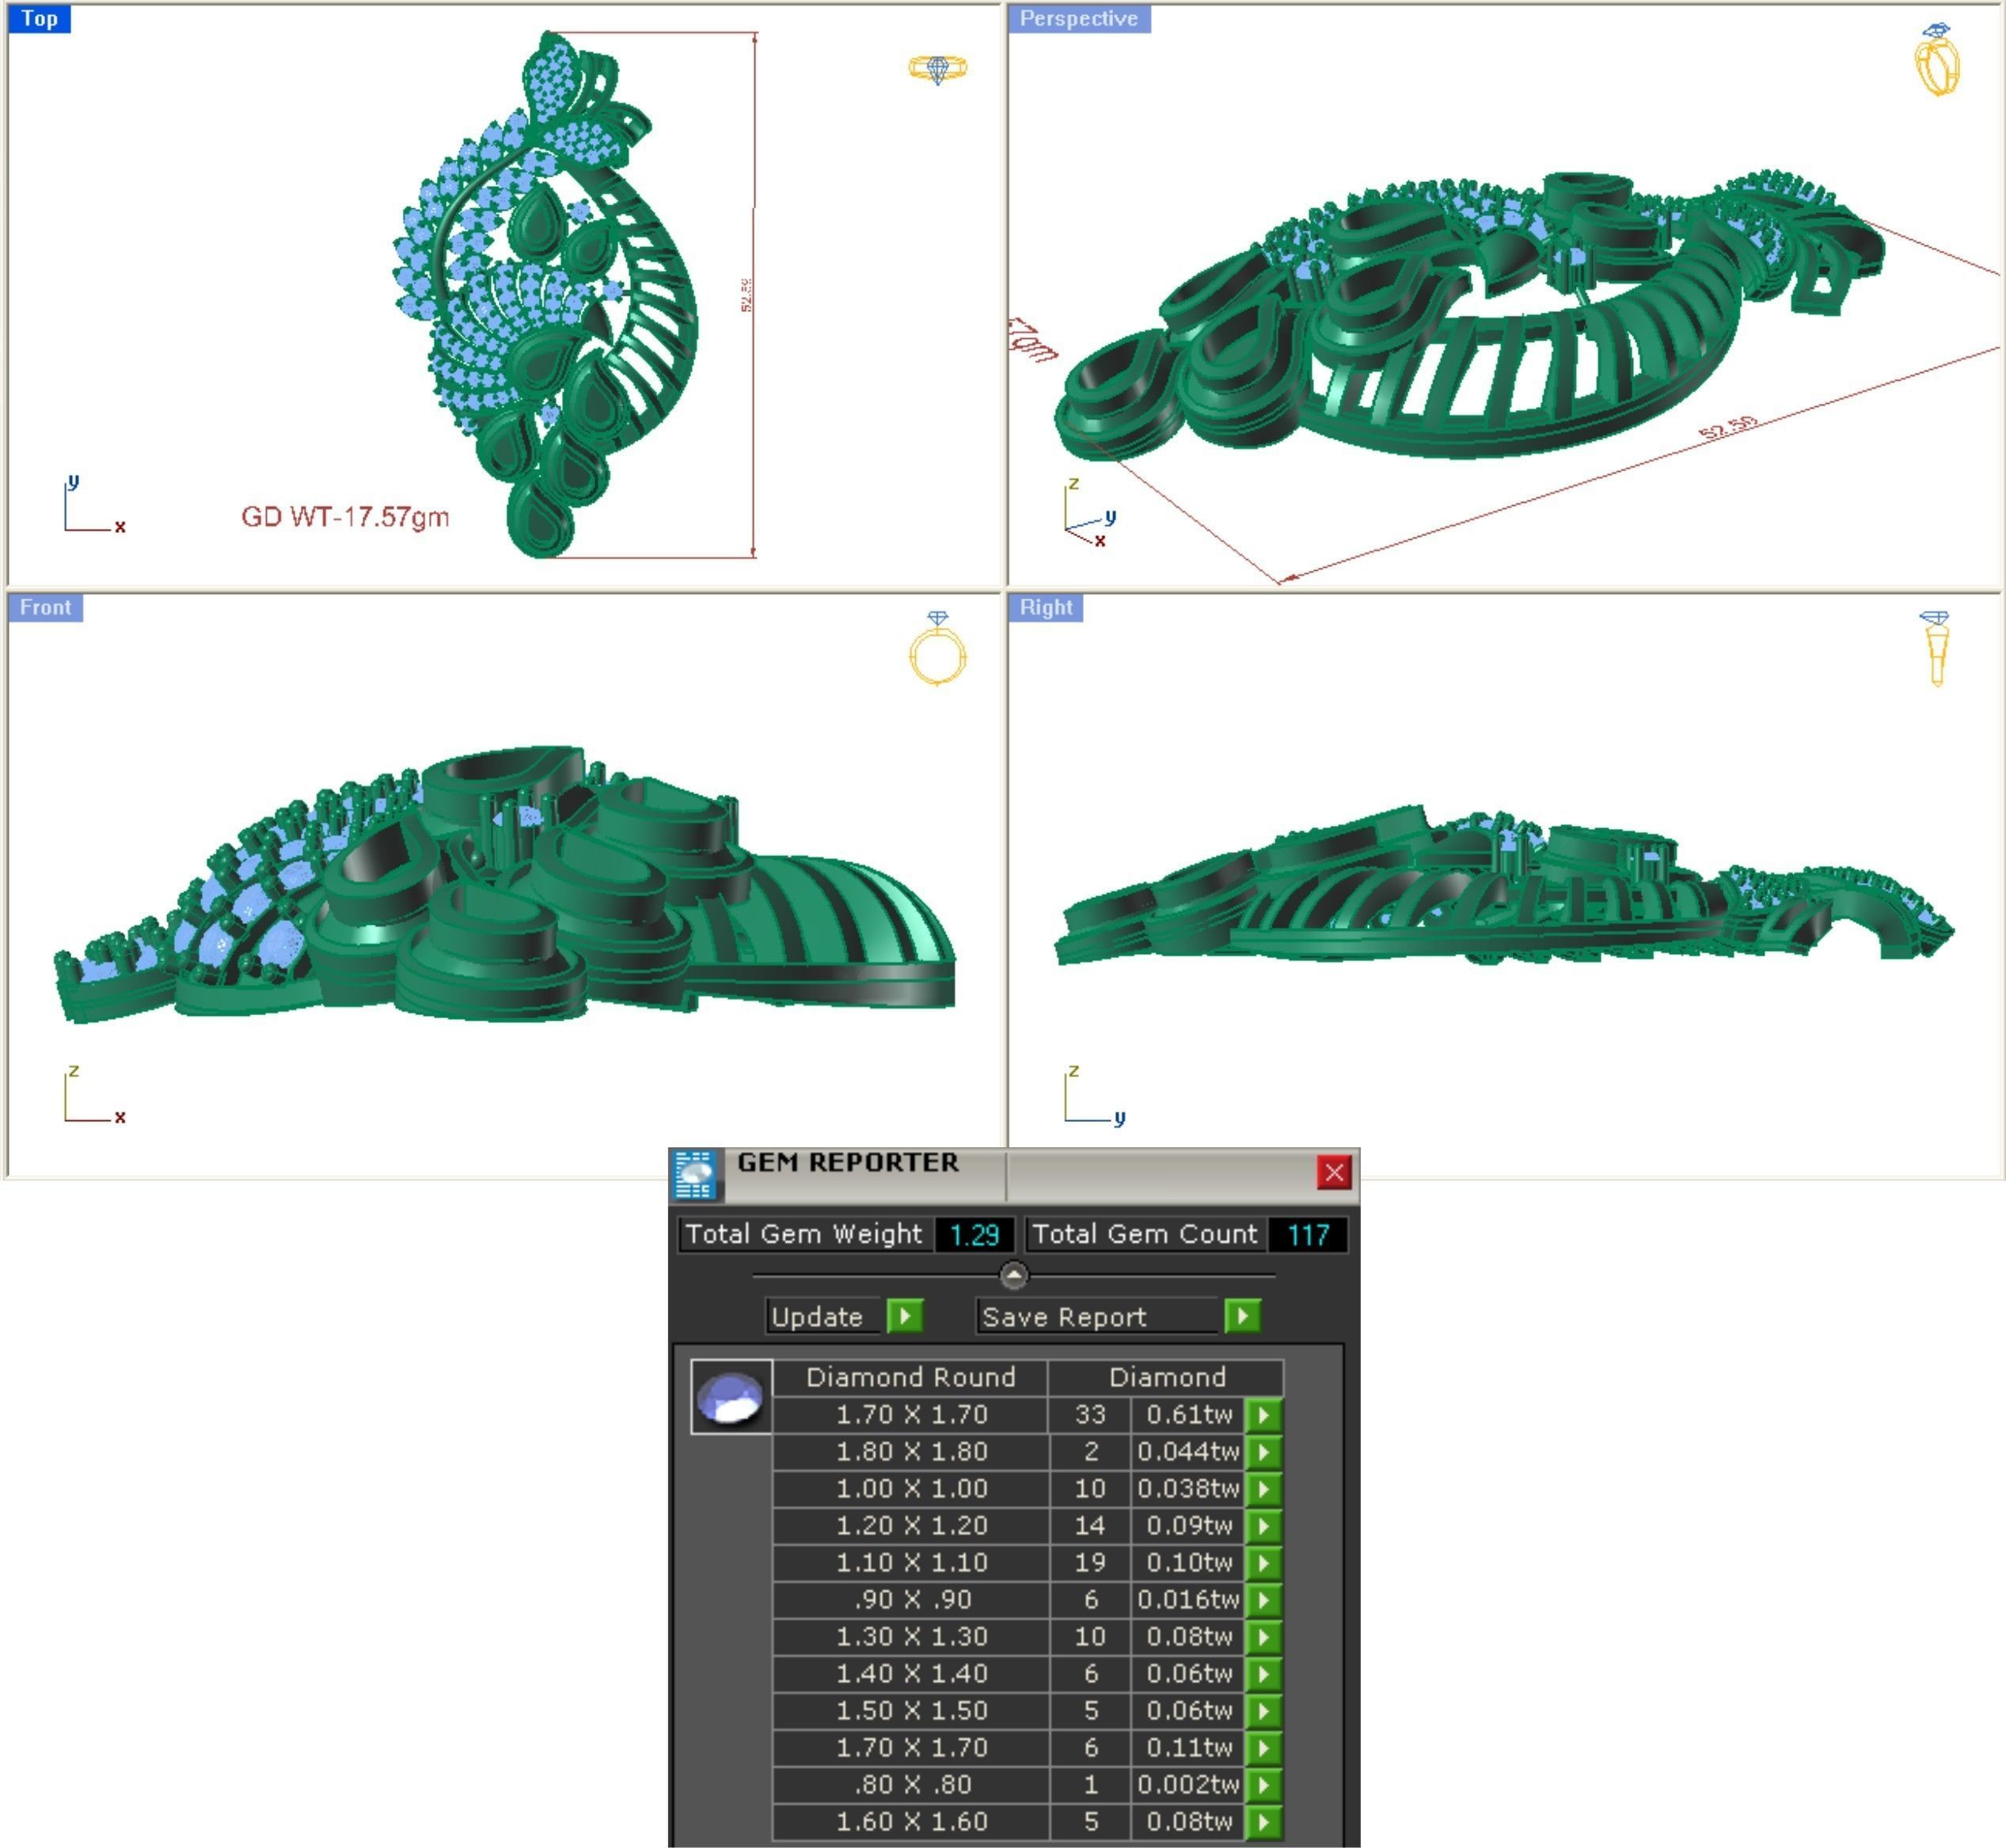Click the round diamond gem thumbnail
Screen dimensions: 2006x1848
coord(731,1397)
